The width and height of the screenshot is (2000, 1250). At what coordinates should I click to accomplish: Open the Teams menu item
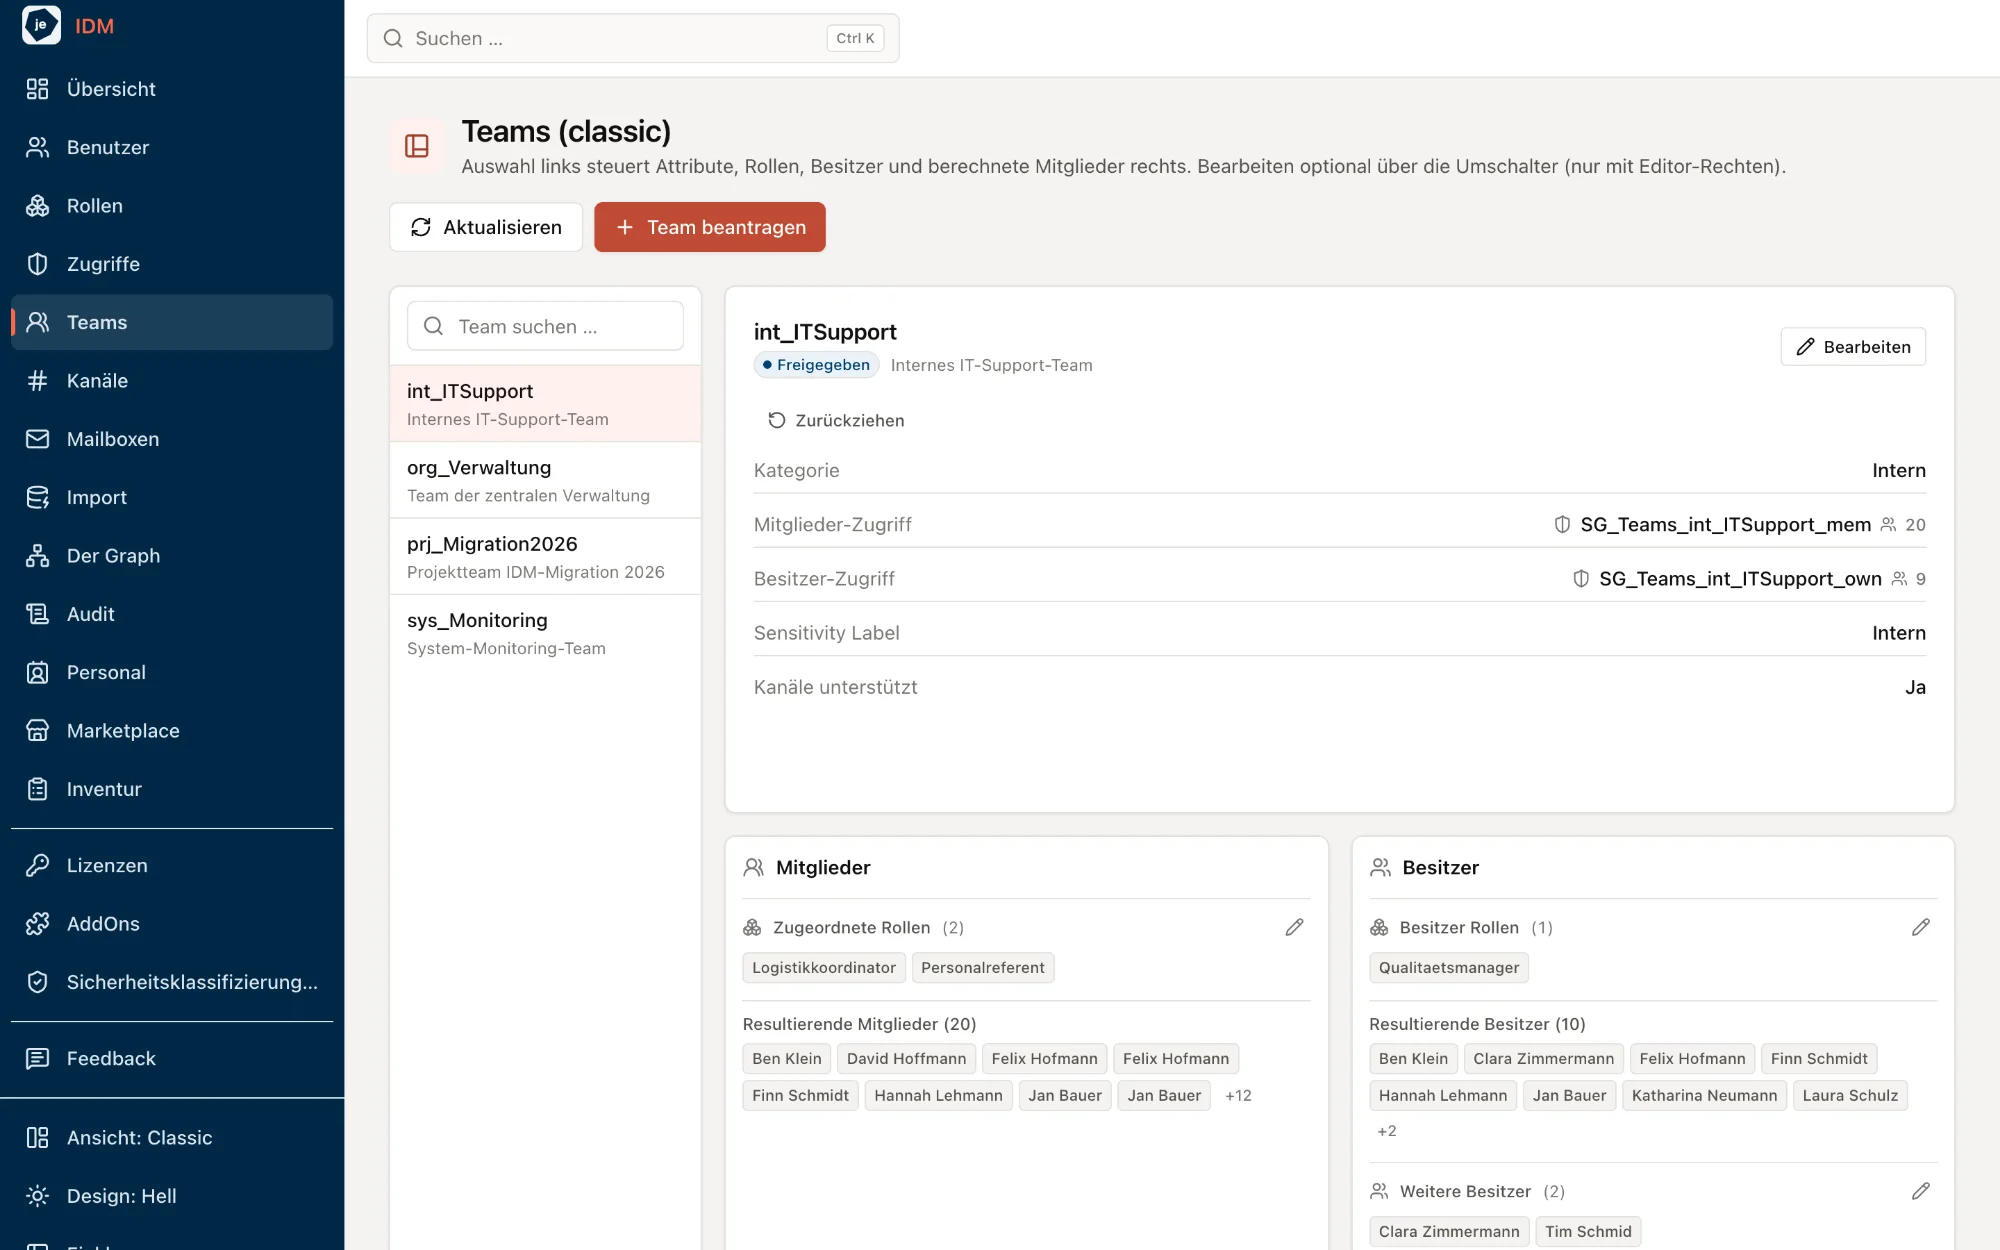tap(172, 322)
